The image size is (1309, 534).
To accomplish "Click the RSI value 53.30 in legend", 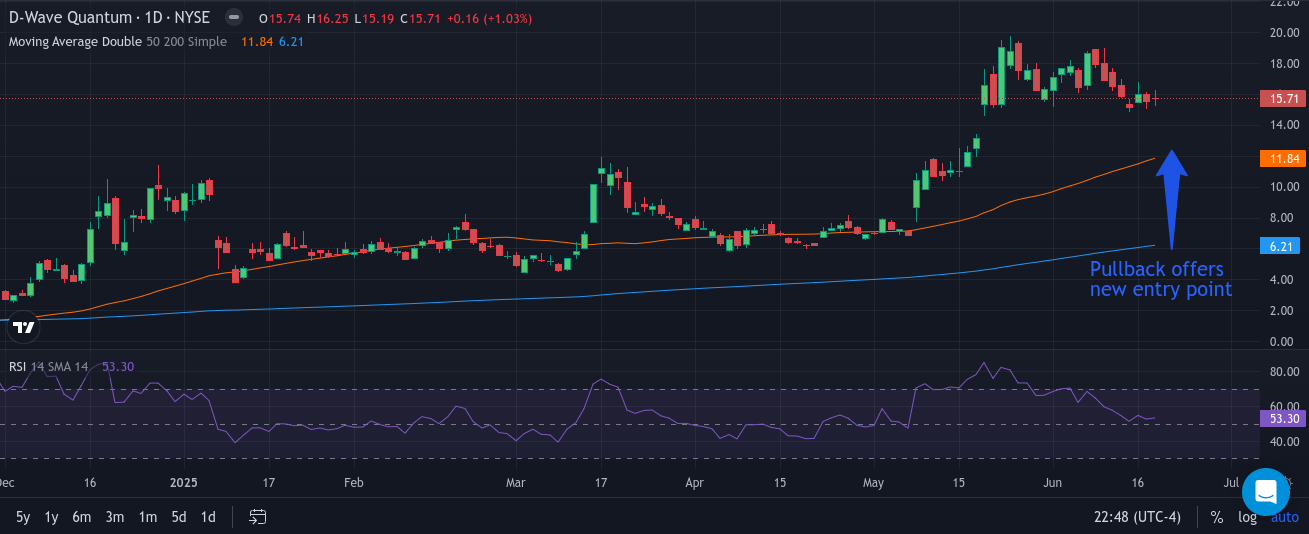I will click(118, 367).
